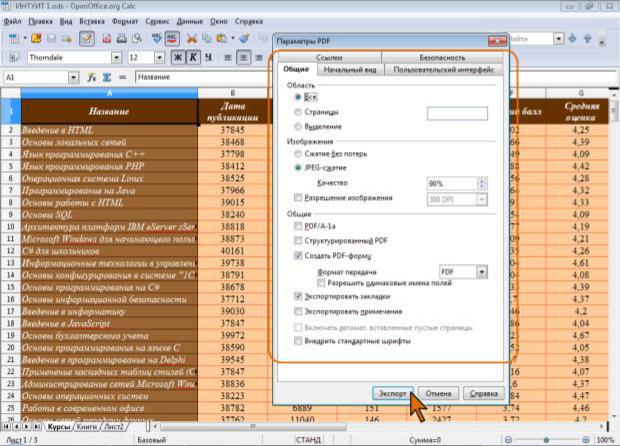Viewport: 620px width, 446px height.
Task: Open the font size 12 dropdown
Action: pyautogui.click(x=159, y=58)
